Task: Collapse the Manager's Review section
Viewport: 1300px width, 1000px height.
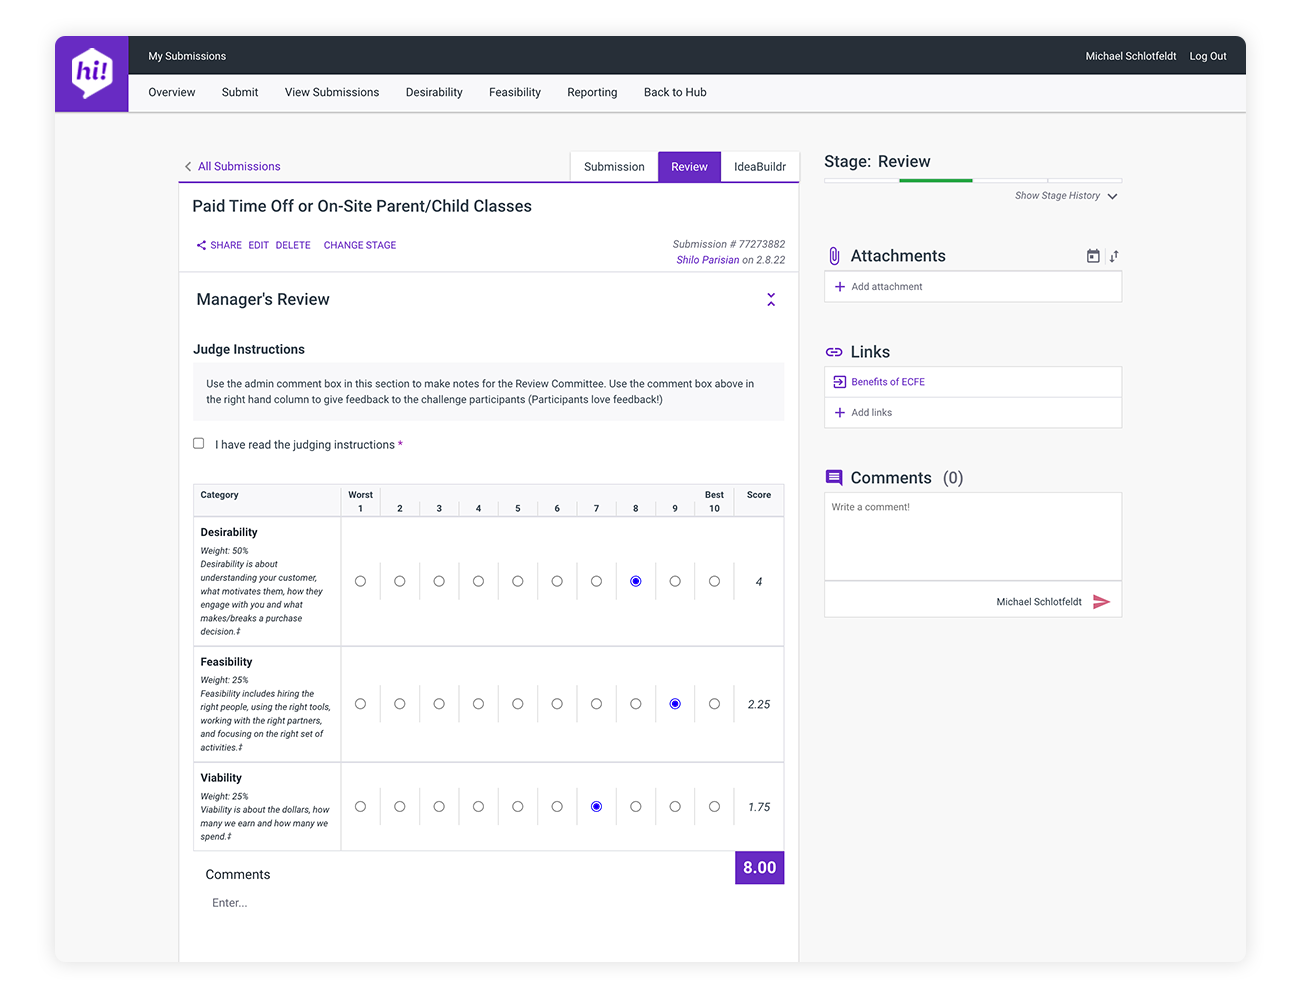Action: [771, 300]
